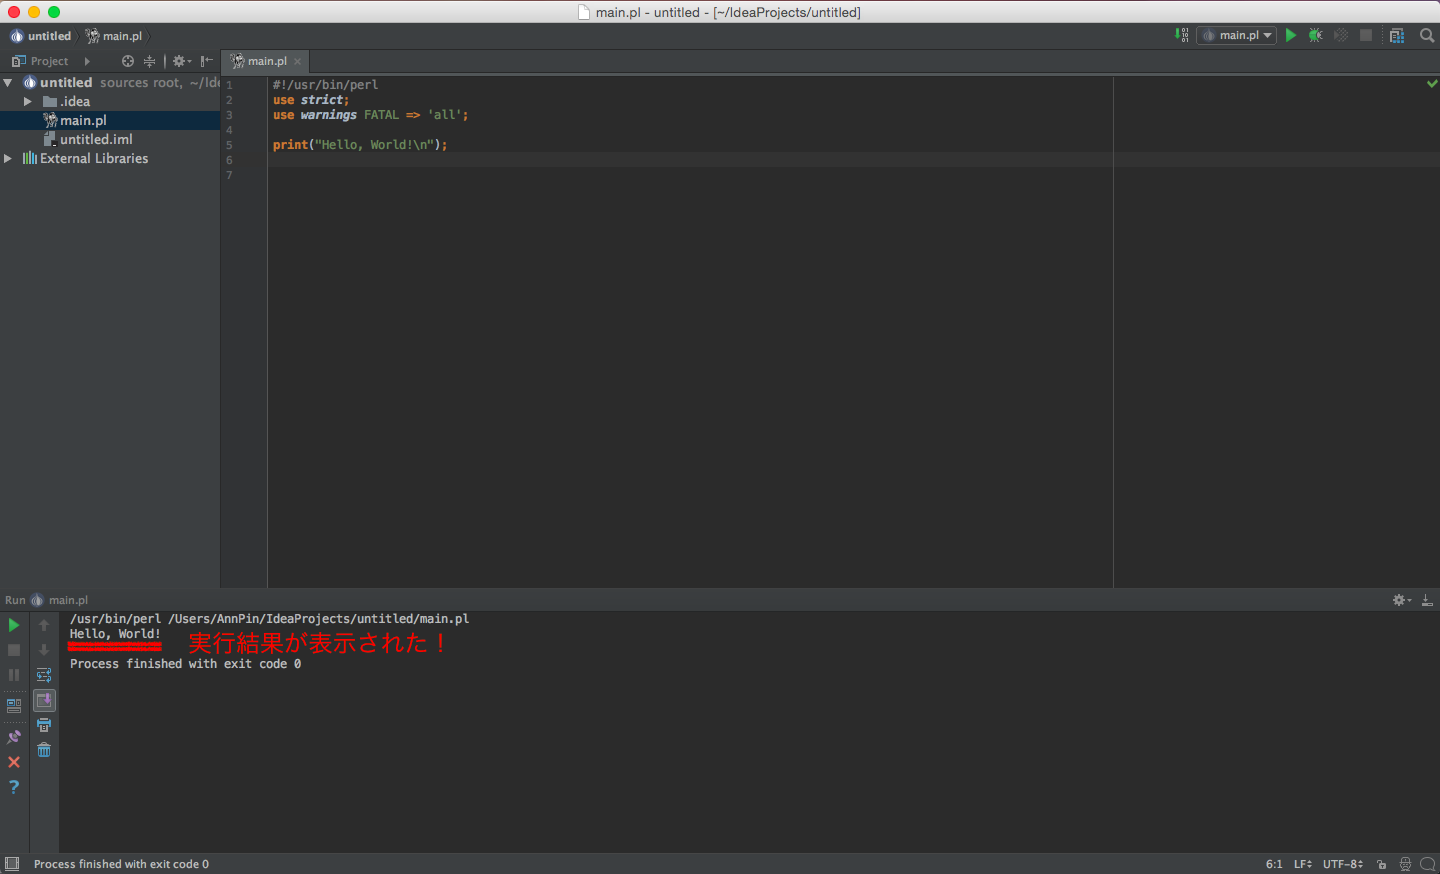
Task: Toggle soft-wrap in the Run console
Action: coord(44,675)
